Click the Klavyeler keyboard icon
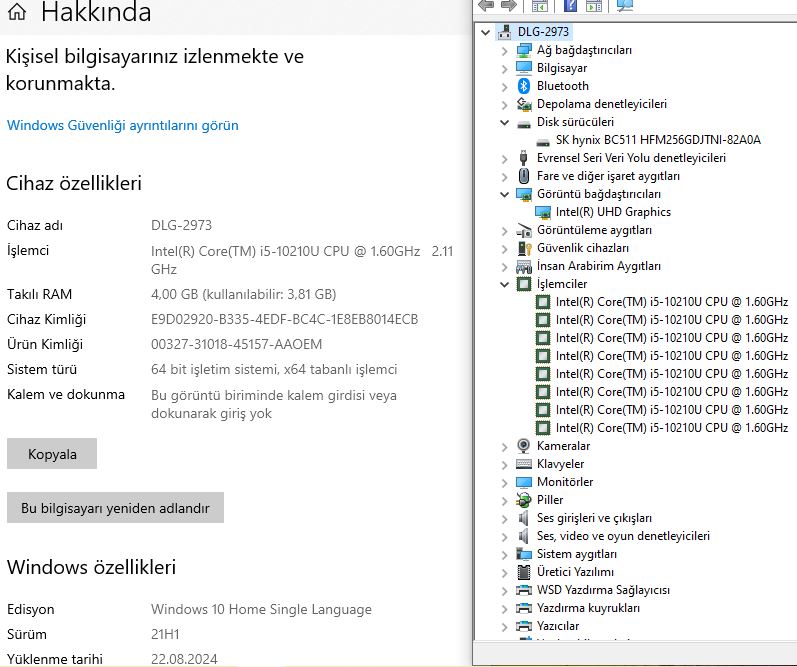The image size is (797, 667). point(524,464)
